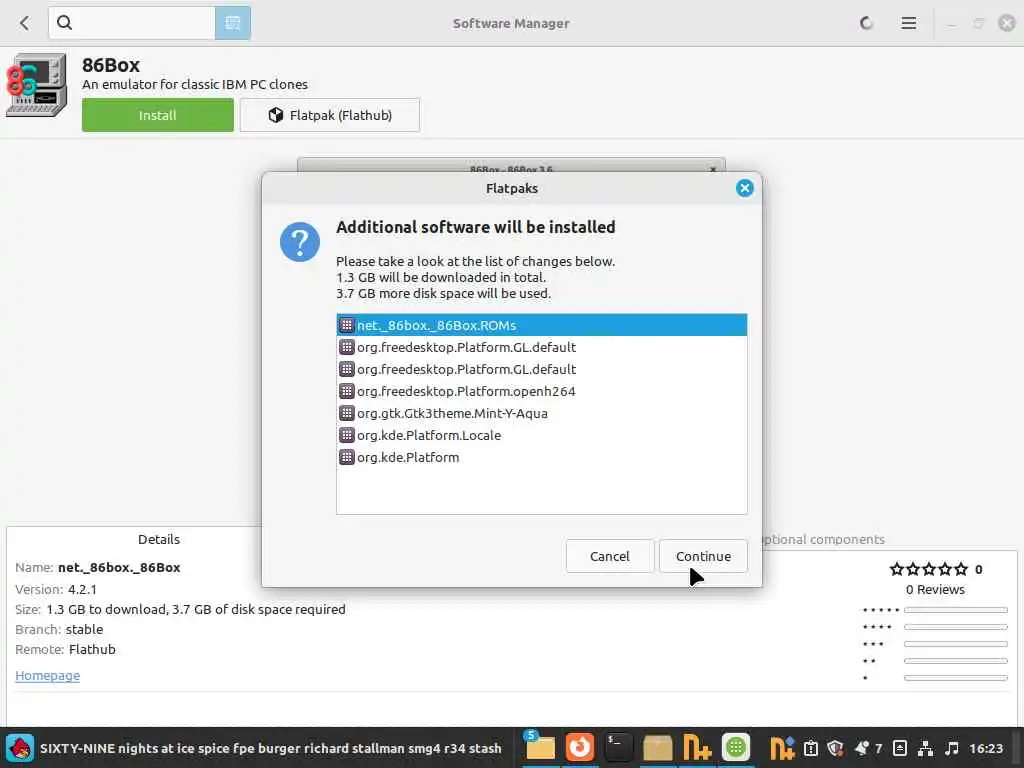Open the file manager in the taskbar
The width and height of the screenshot is (1024, 768).
(541, 748)
